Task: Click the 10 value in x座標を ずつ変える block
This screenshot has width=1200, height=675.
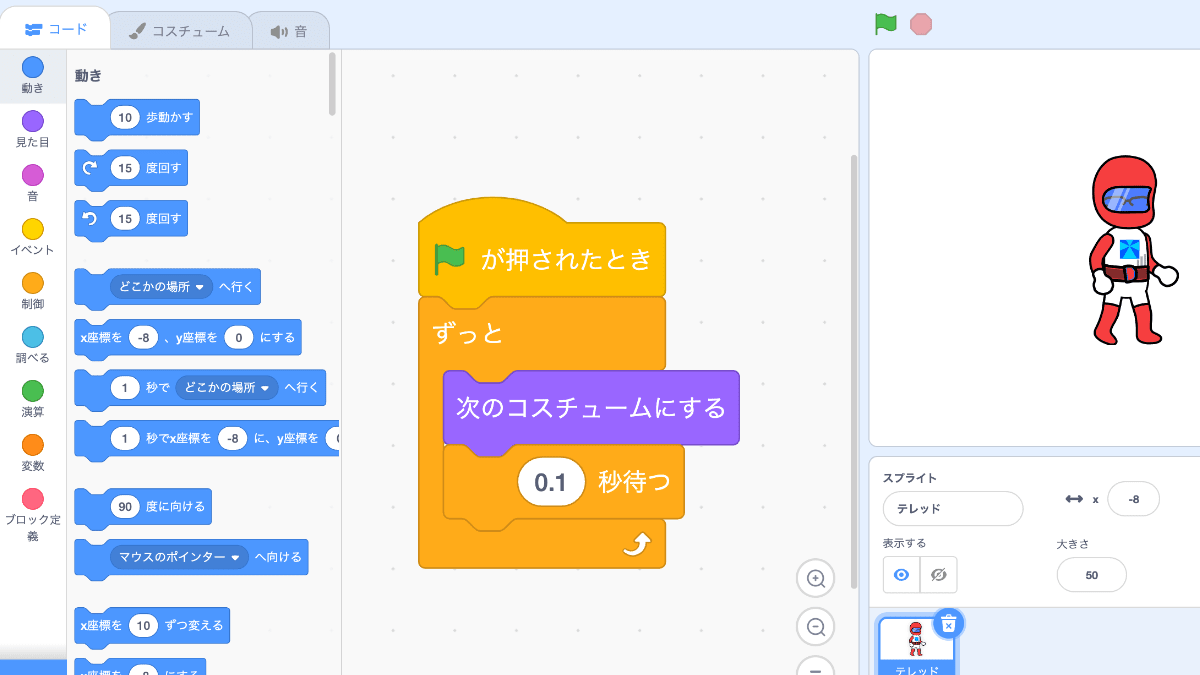Action: tap(144, 626)
